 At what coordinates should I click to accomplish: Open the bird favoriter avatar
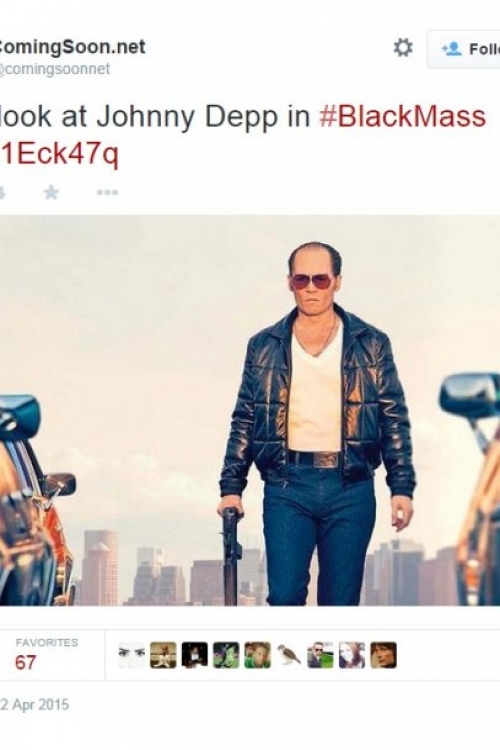(x=289, y=655)
